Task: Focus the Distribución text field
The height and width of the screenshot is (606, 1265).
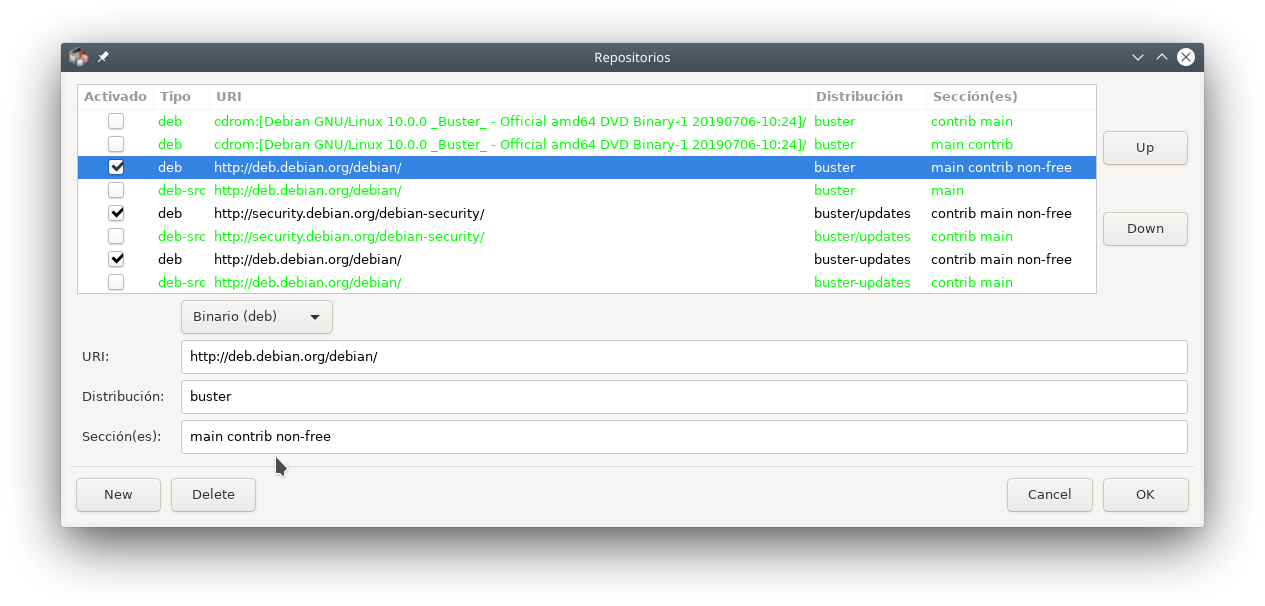Action: point(684,396)
